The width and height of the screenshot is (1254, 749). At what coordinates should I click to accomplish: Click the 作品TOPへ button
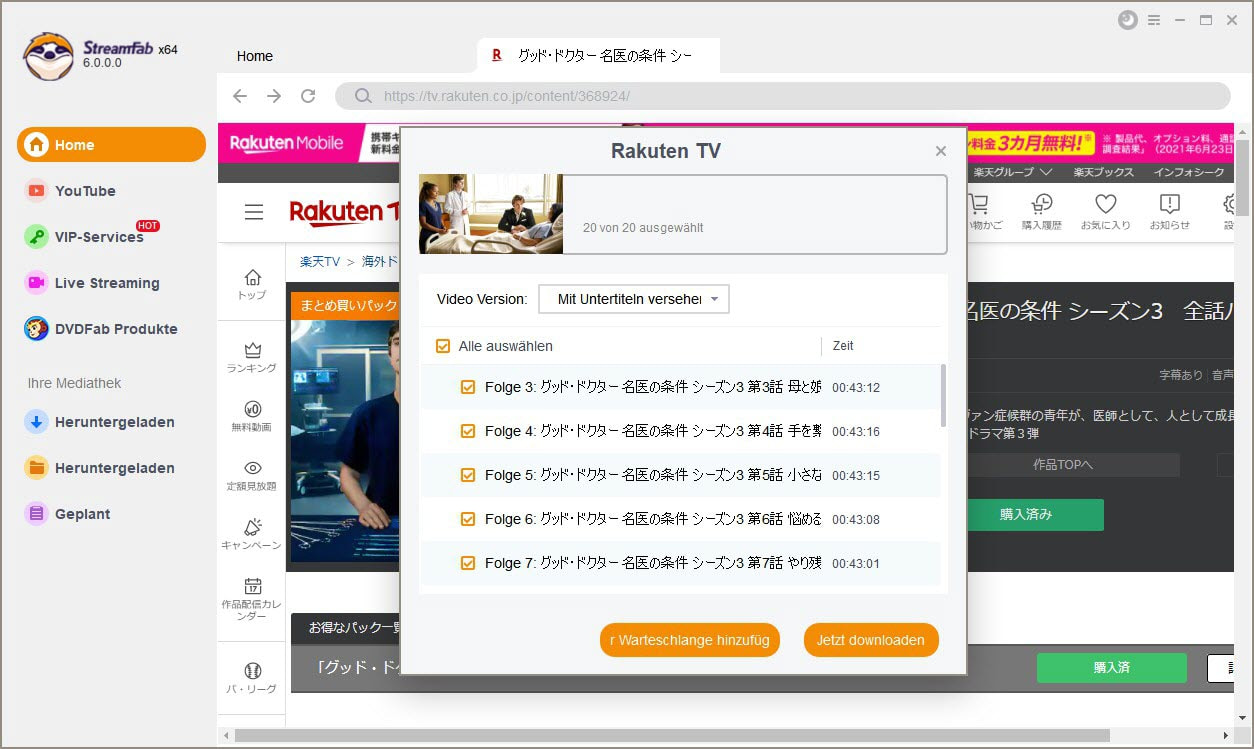tap(1063, 465)
